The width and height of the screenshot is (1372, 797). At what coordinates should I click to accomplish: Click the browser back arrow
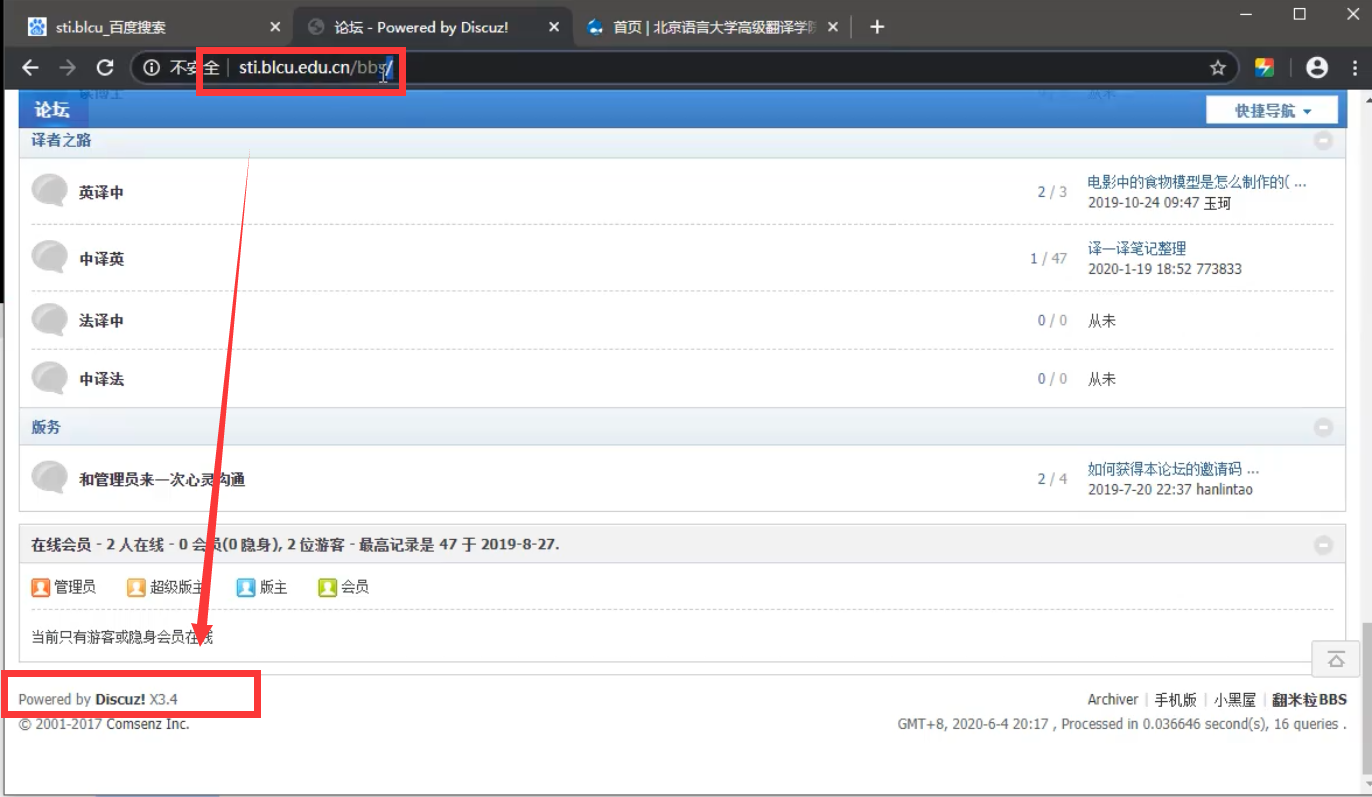pyautogui.click(x=30, y=67)
